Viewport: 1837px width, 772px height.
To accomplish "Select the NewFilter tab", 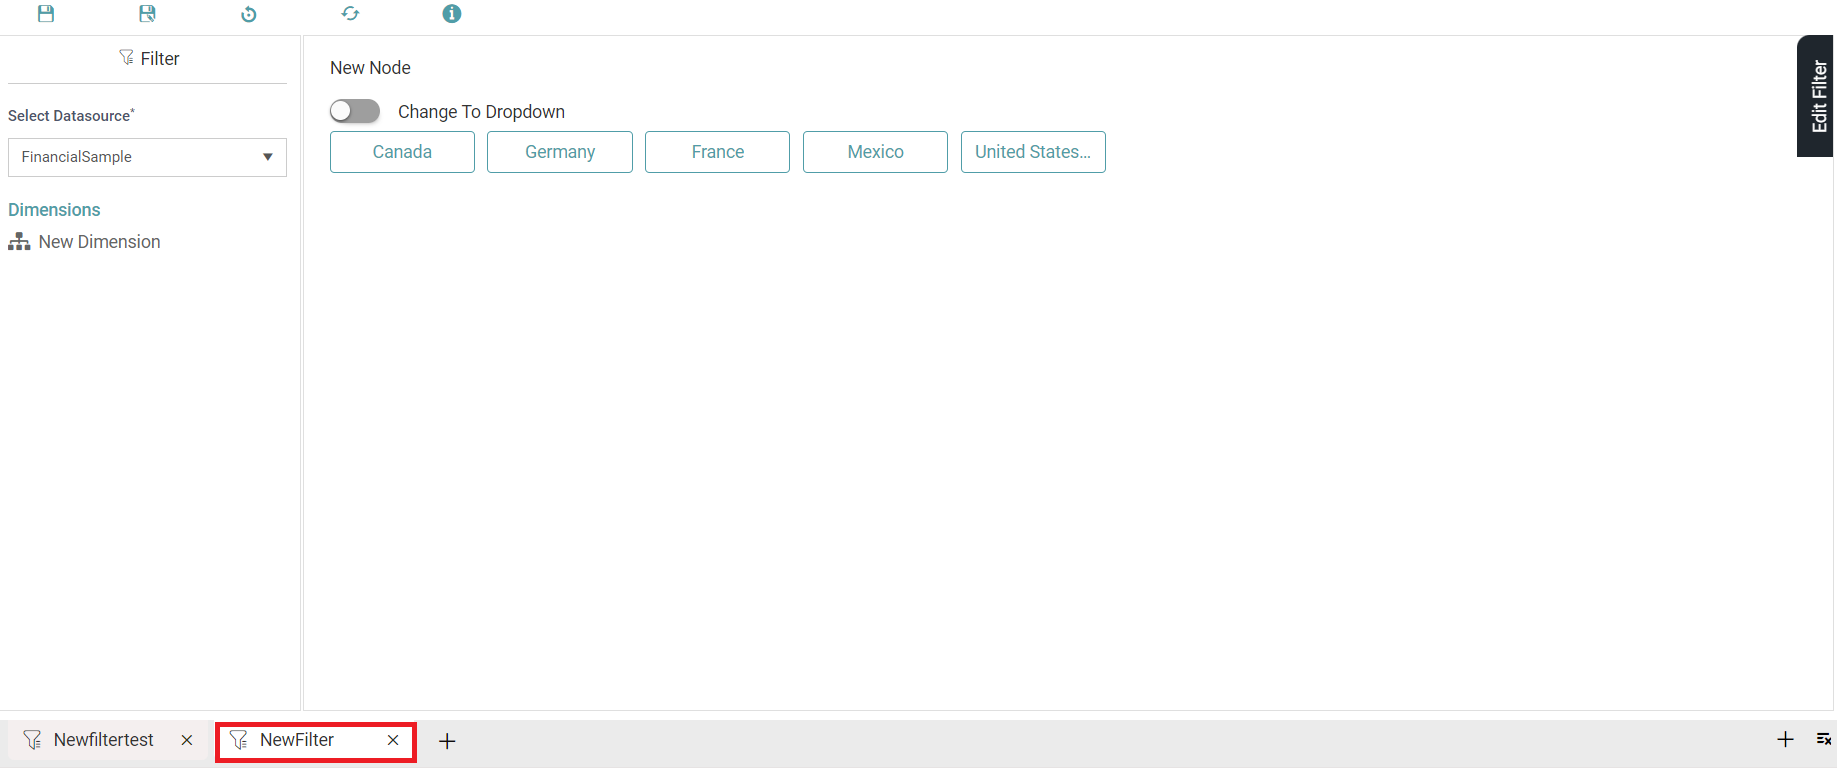I will (297, 740).
